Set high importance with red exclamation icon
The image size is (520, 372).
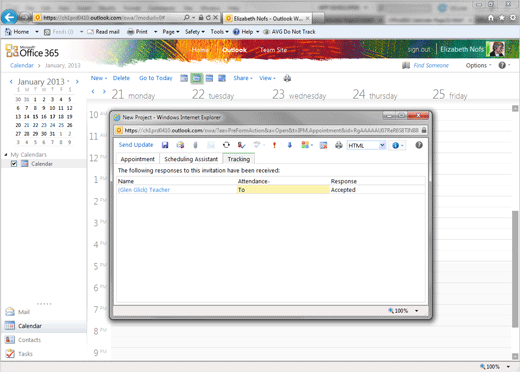(x=274, y=145)
